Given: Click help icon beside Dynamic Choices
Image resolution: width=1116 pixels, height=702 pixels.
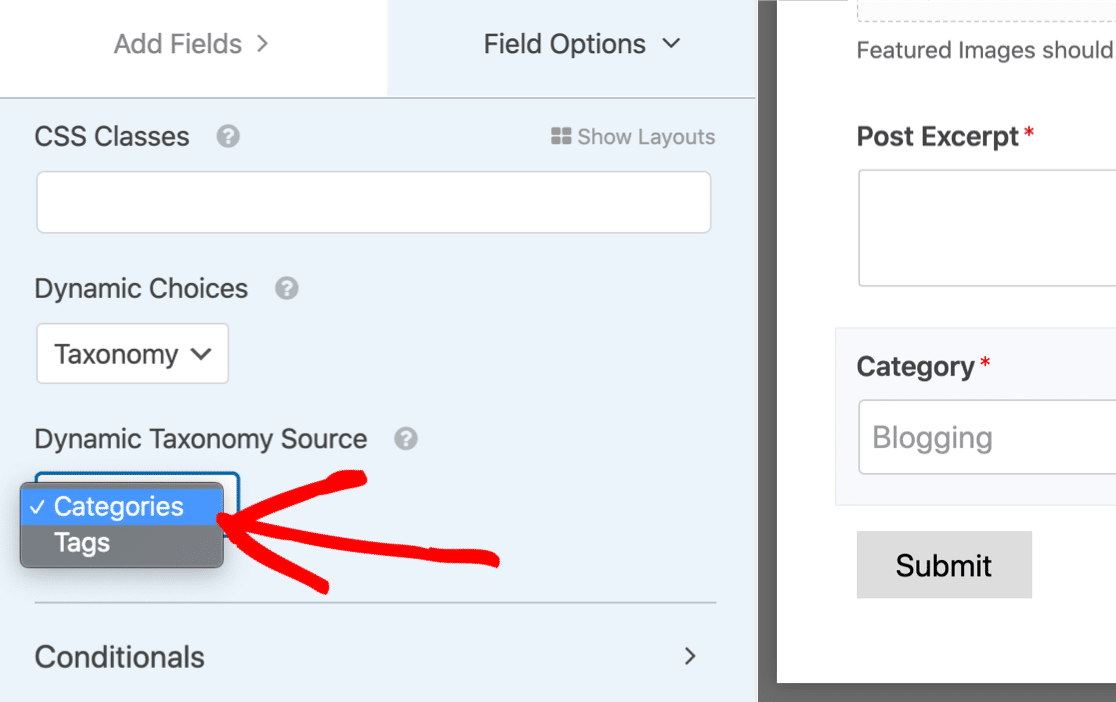Looking at the screenshot, I should pyautogui.click(x=286, y=288).
